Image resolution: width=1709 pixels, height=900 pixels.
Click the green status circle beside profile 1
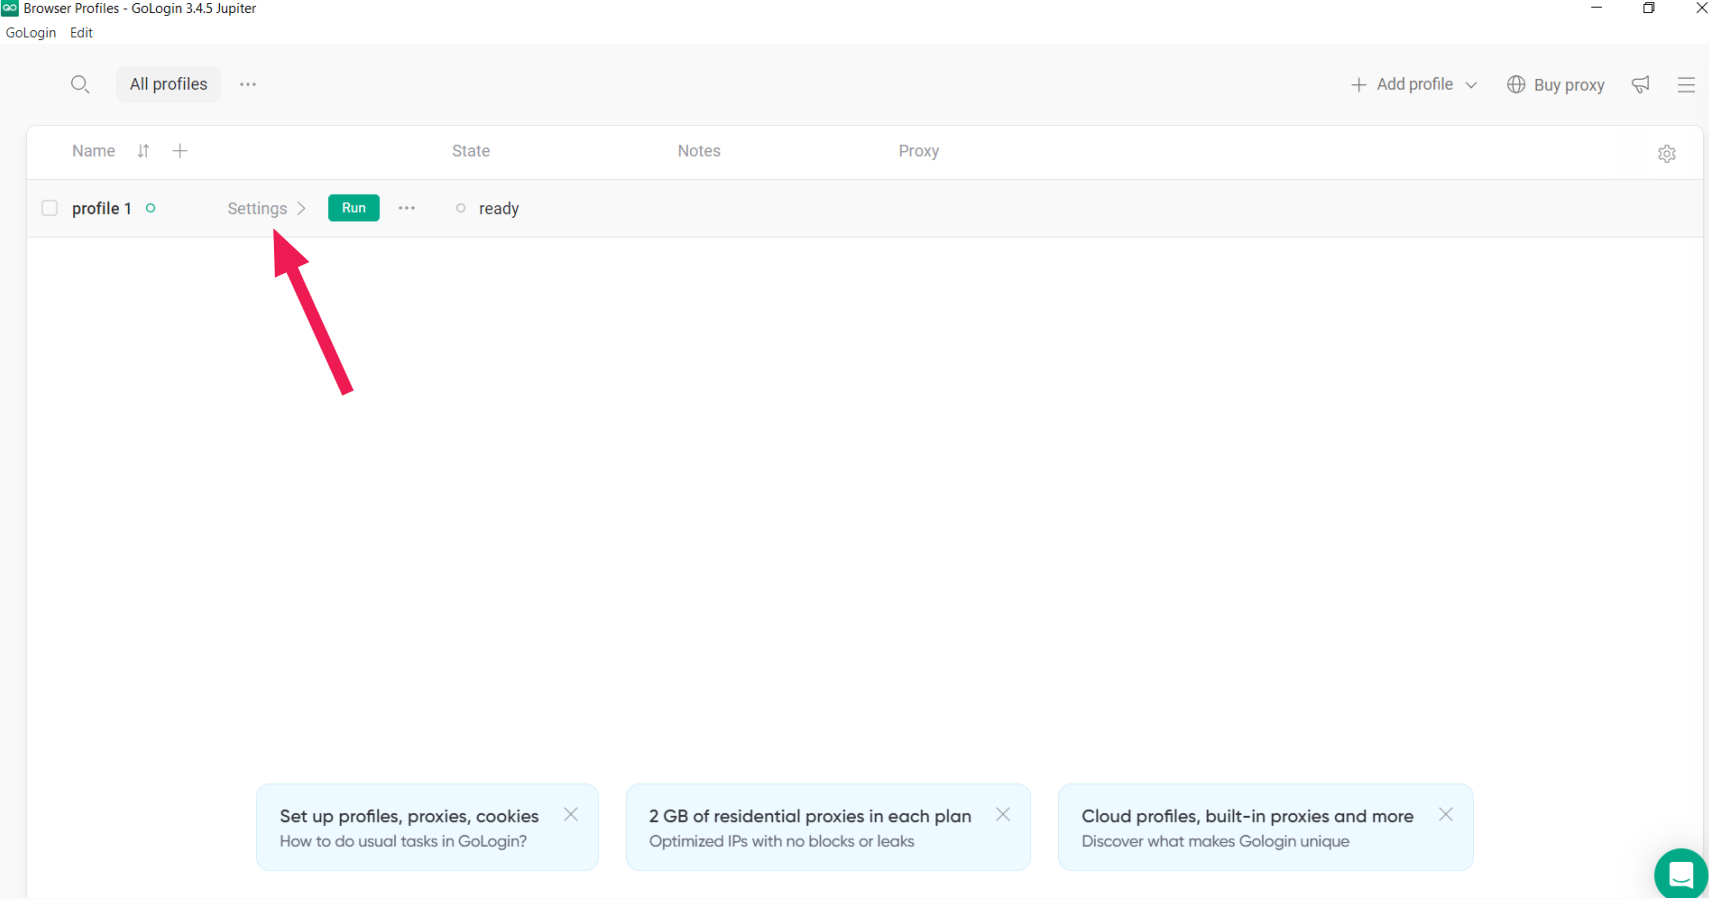coord(151,208)
